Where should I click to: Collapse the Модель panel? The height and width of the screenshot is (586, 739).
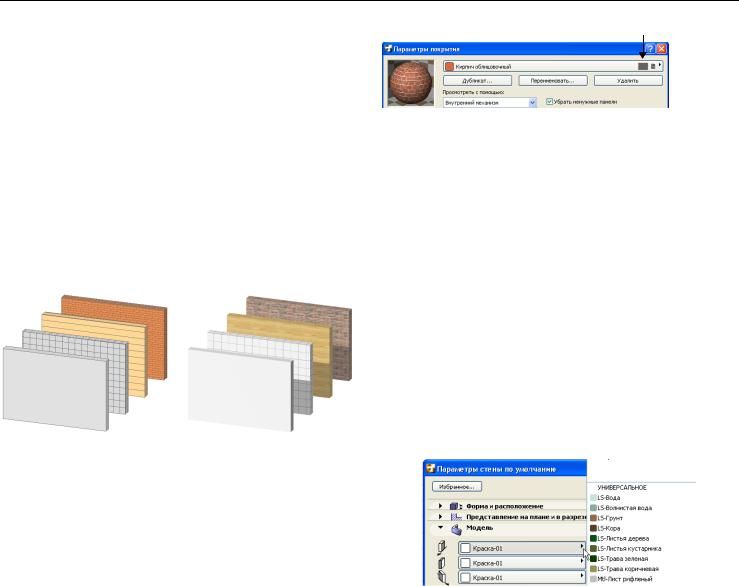[x=440, y=528]
